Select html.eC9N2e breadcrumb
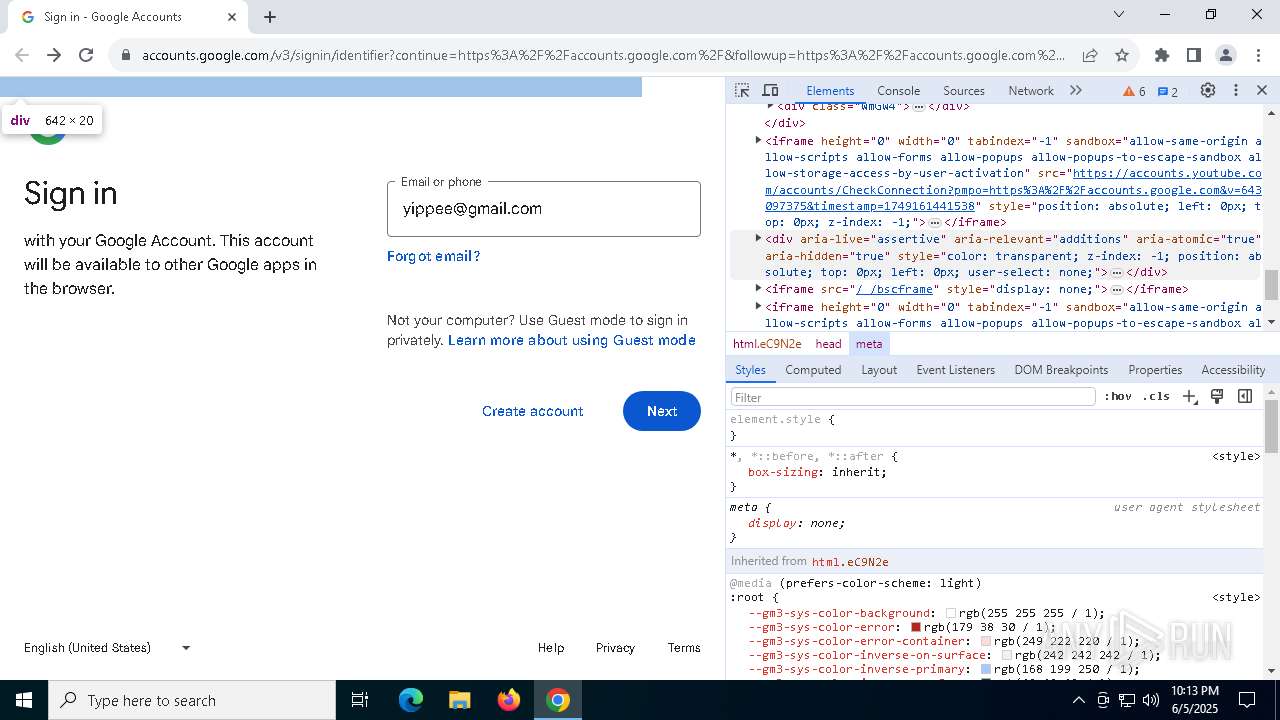1280x720 pixels. [x=767, y=344]
